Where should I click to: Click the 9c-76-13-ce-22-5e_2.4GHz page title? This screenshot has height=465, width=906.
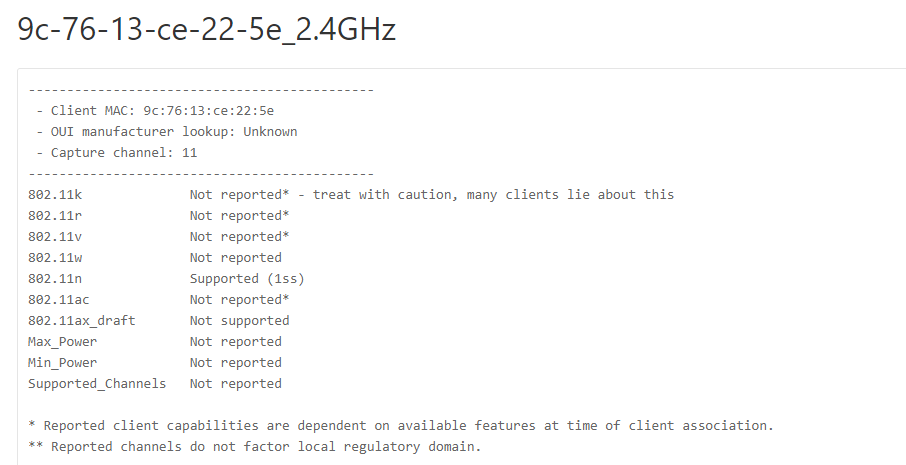tap(207, 29)
